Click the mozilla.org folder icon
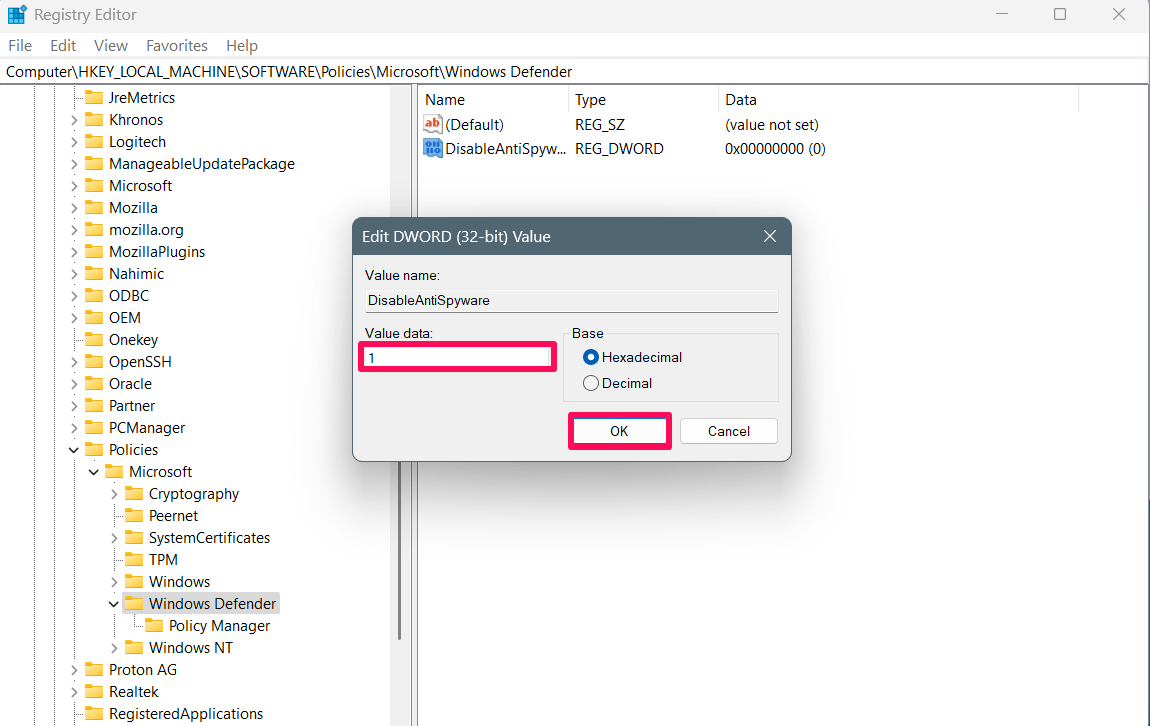This screenshot has width=1150, height=726. click(94, 230)
